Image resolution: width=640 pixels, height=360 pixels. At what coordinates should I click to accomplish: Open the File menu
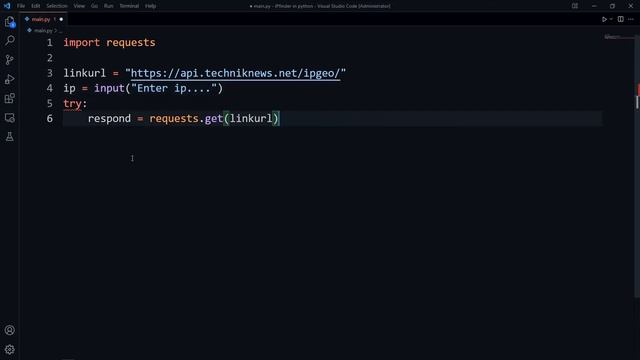click(x=21, y=6)
